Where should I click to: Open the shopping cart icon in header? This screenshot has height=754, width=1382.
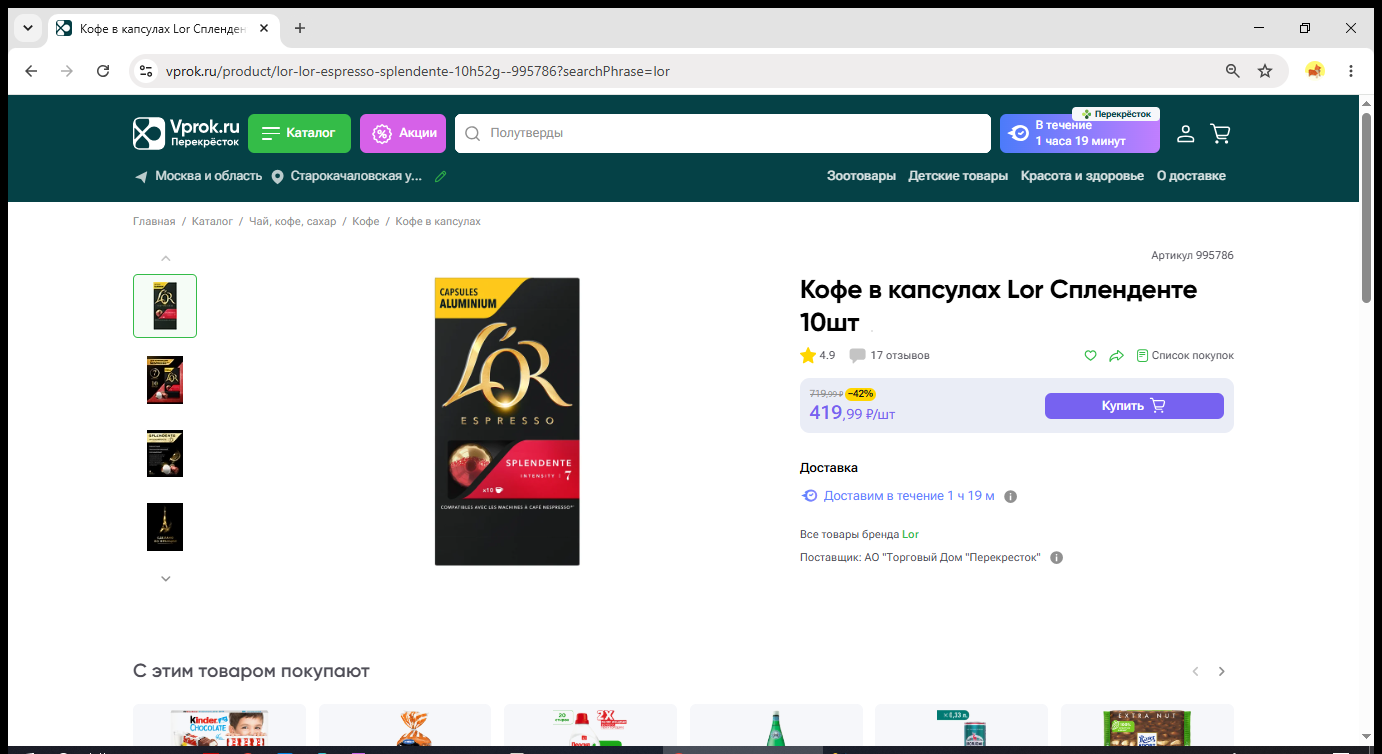click(1220, 133)
